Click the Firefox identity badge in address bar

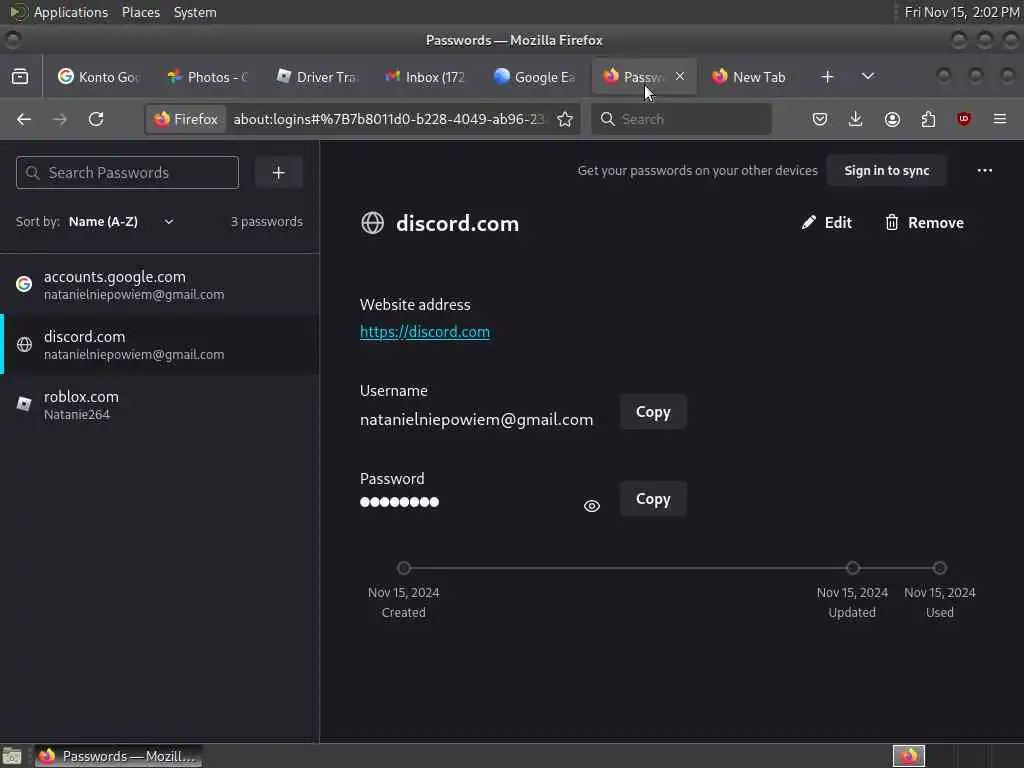point(186,119)
